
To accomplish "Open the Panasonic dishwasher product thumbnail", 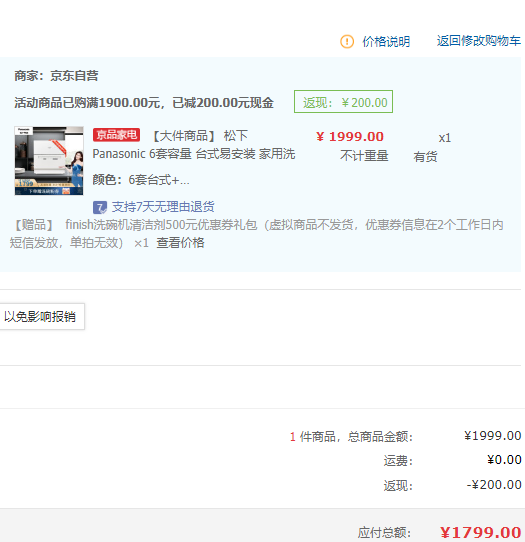I will pyautogui.click(x=49, y=161).
